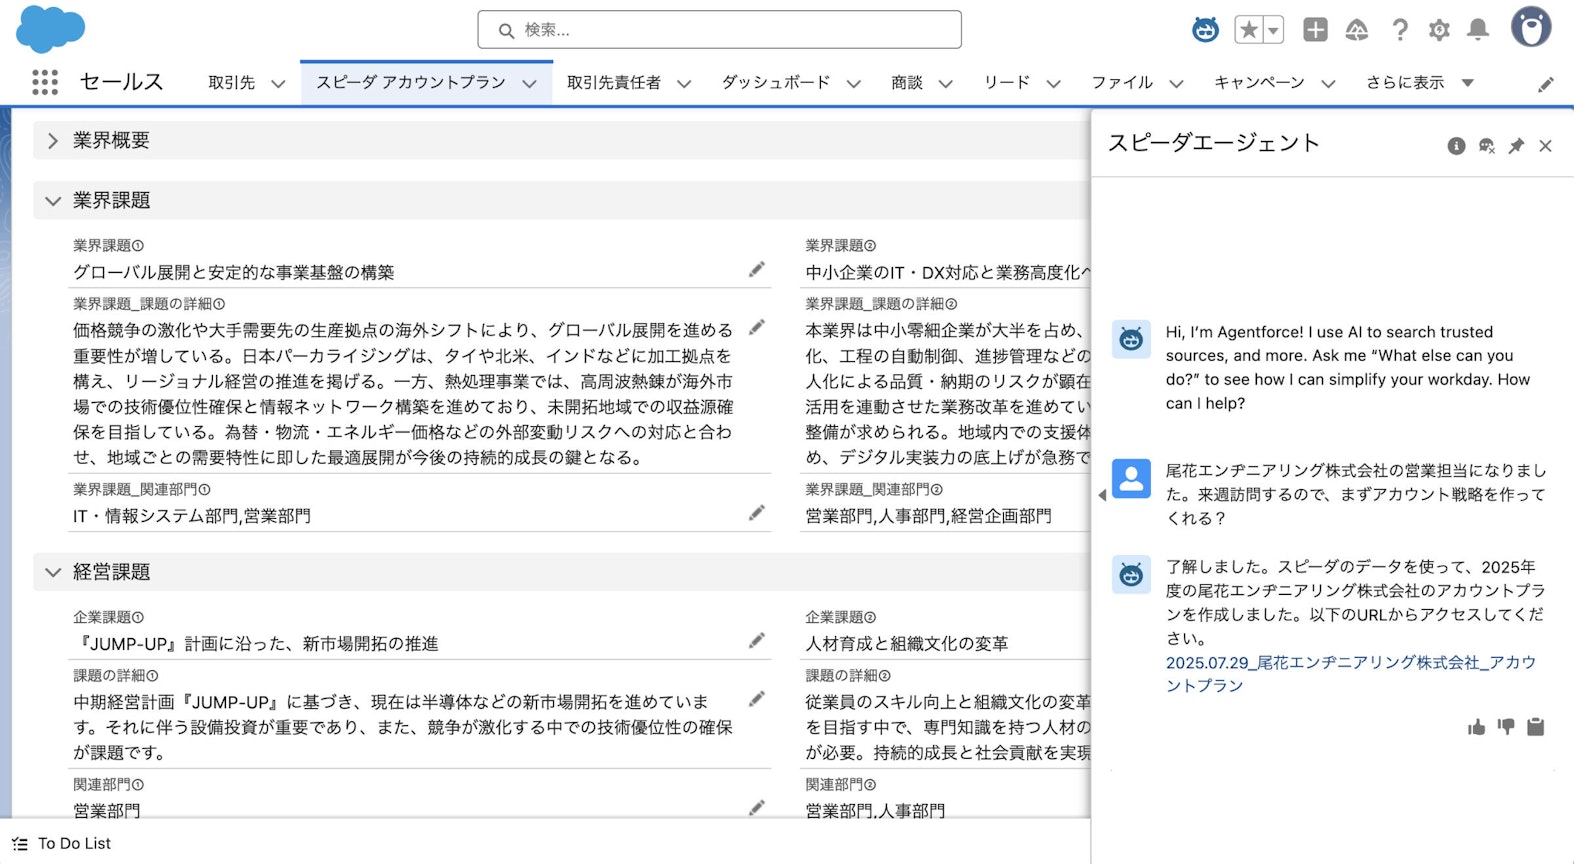Open the リード tab

(1007, 83)
